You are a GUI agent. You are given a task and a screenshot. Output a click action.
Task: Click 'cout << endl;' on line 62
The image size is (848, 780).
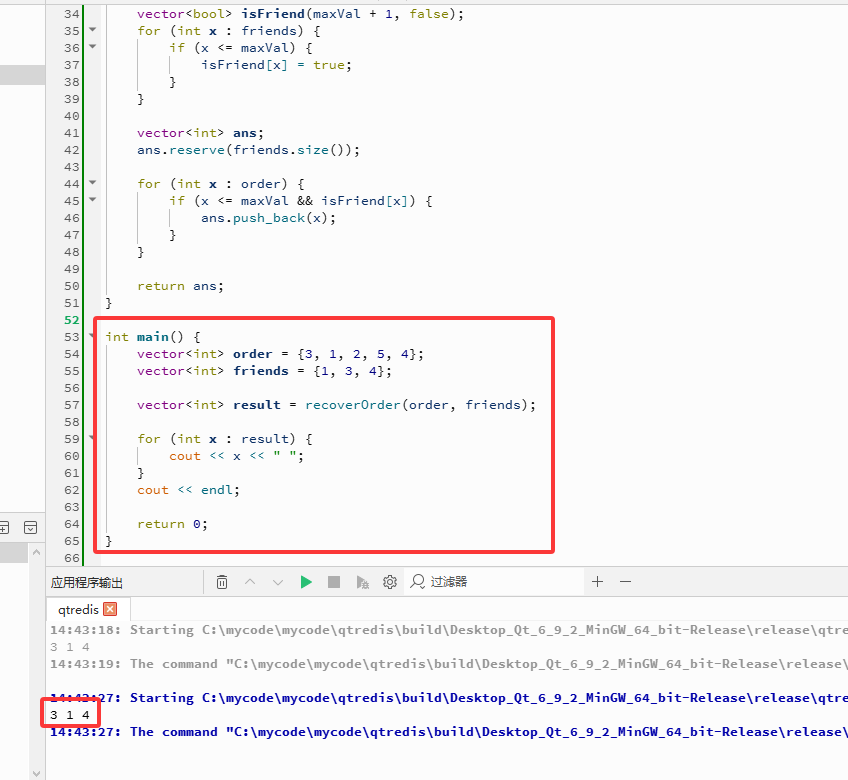(x=188, y=490)
